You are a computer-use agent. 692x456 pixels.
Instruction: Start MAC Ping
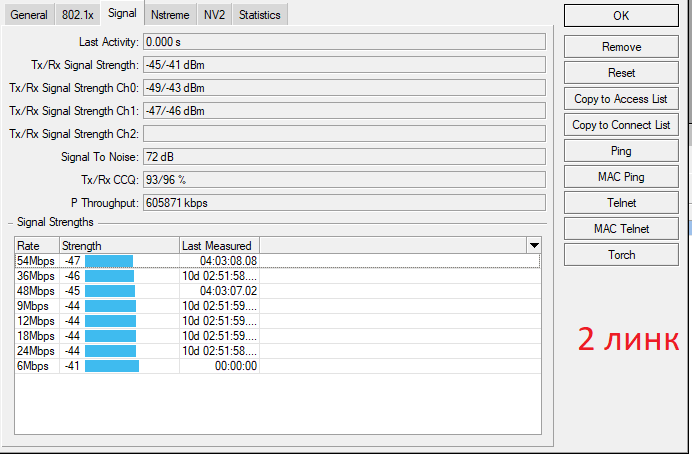621,177
